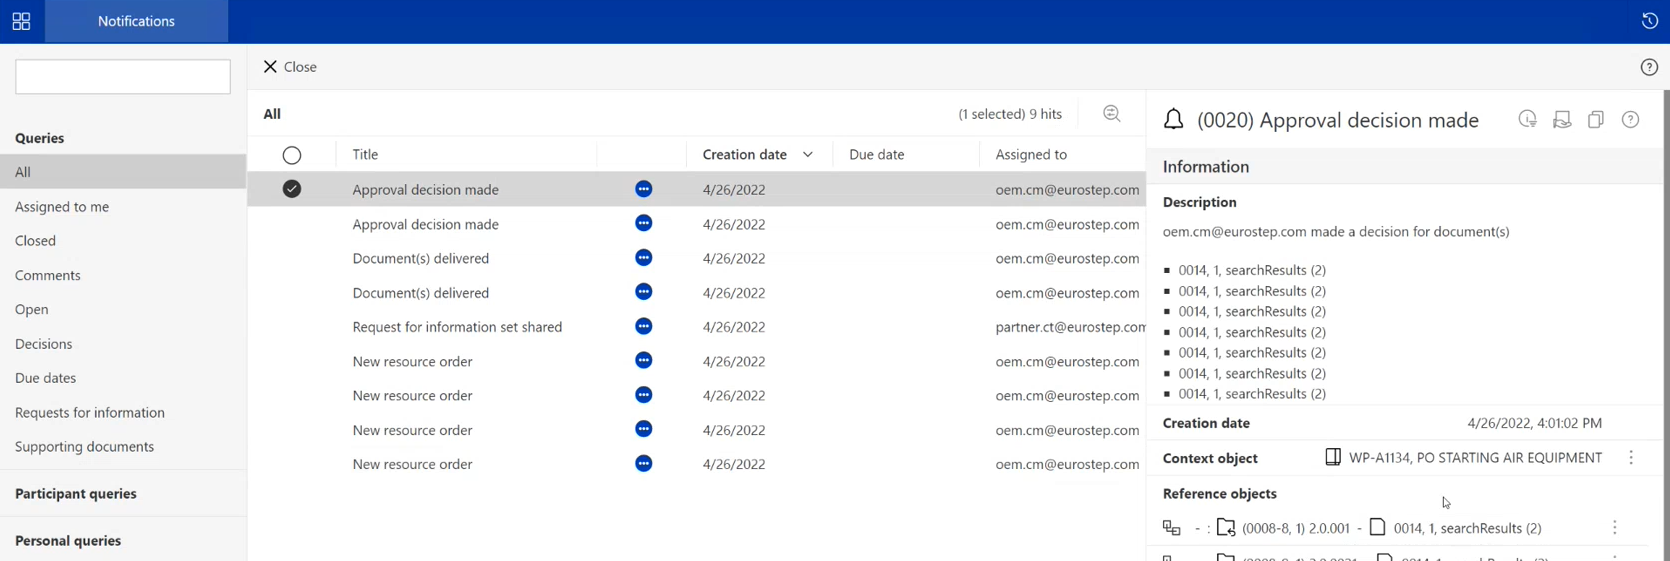Open status icon for Request for information row

click(643, 327)
